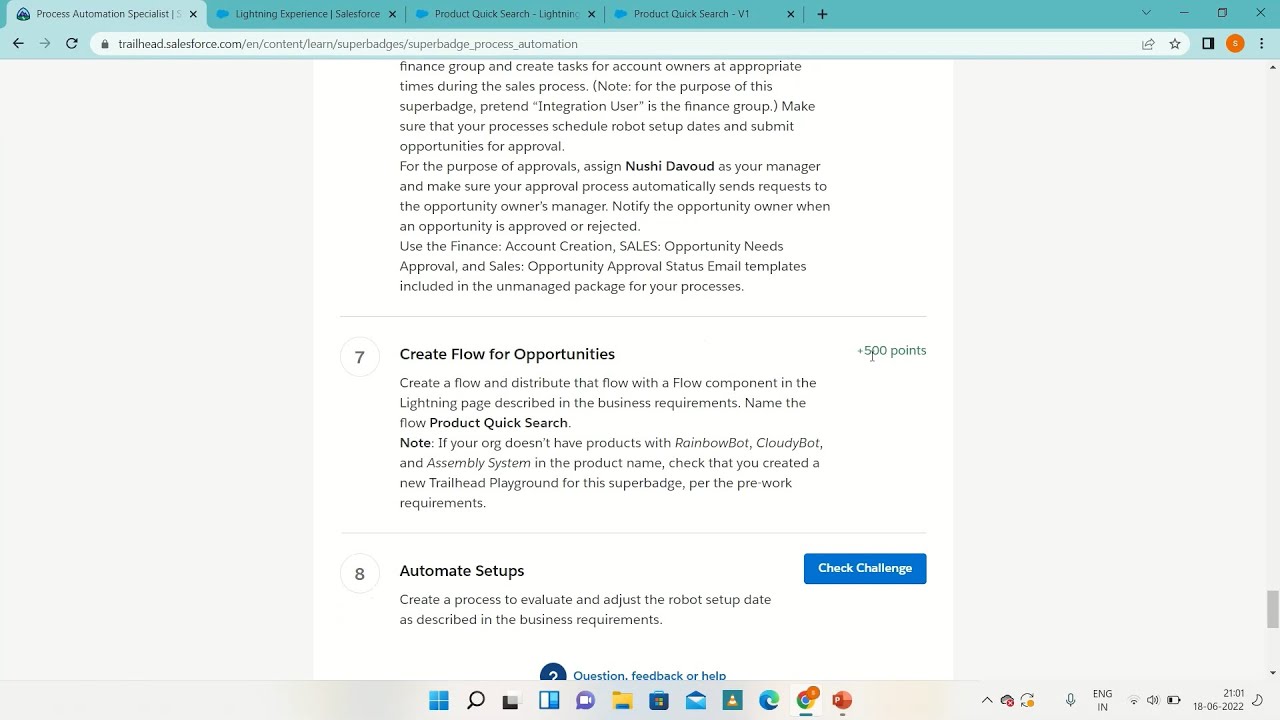Image resolution: width=1280 pixels, height=720 pixels.
Task: Open the Chrome three-dot menu
Action: 1262,44
